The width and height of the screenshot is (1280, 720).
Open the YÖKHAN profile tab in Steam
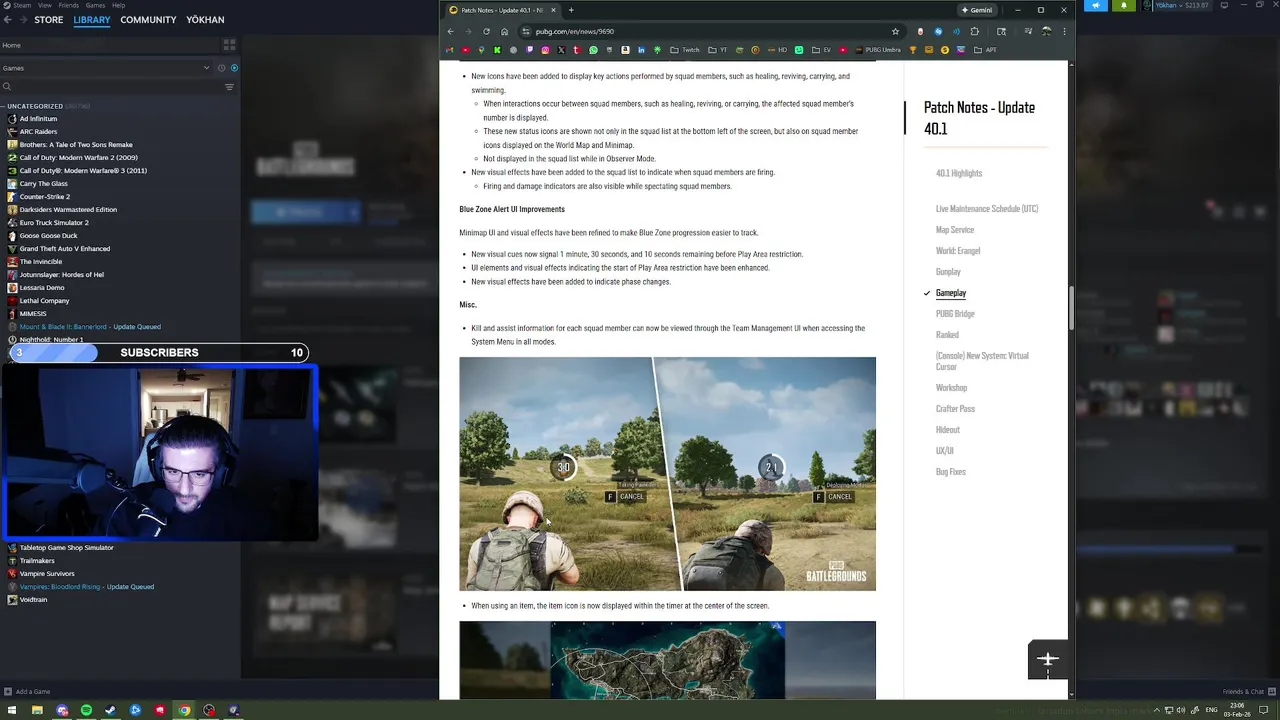click(x=205, y=20)
